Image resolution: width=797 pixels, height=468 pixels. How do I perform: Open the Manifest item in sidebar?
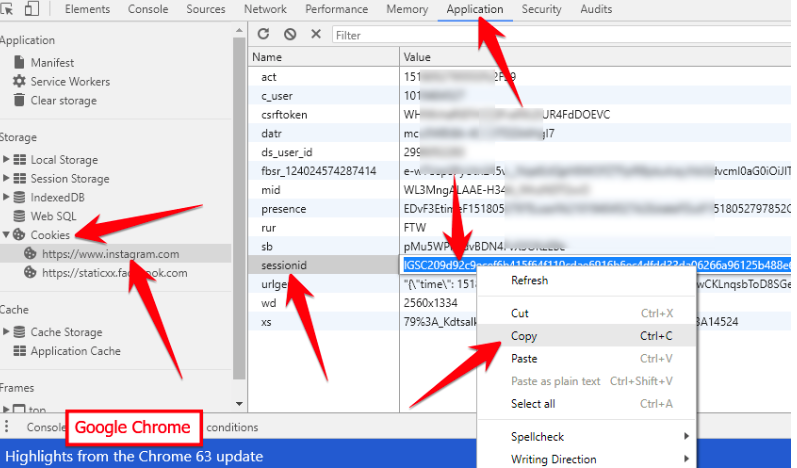pos(51,63)
